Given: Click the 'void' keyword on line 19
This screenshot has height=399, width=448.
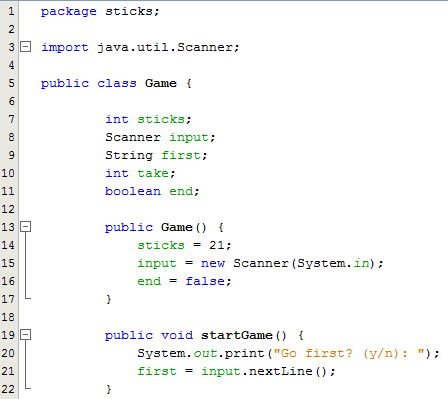Looking at the screenshot, I should tap(177, 335).
